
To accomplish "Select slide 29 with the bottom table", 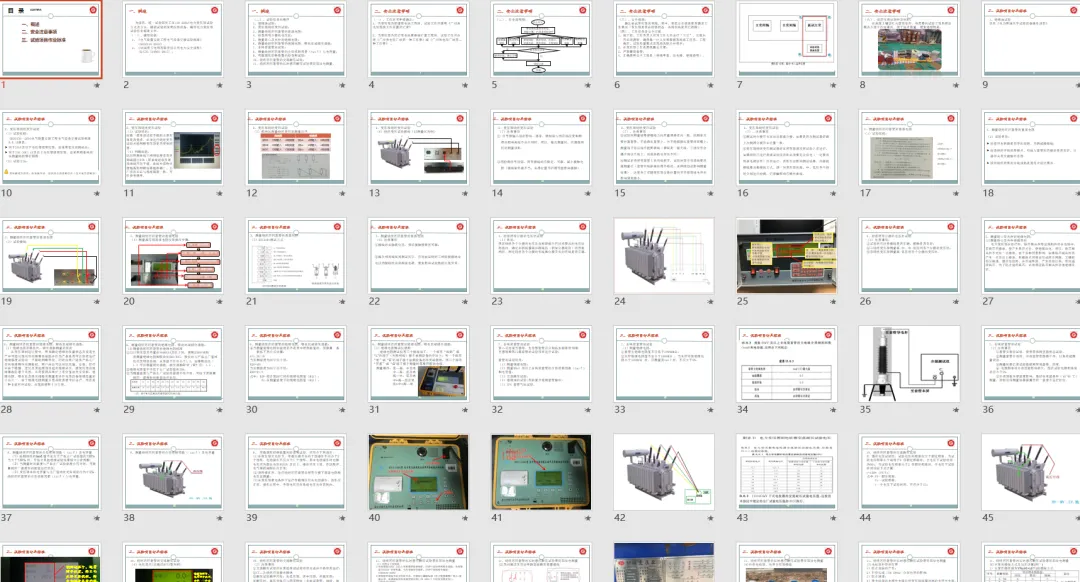I will 174,364.
